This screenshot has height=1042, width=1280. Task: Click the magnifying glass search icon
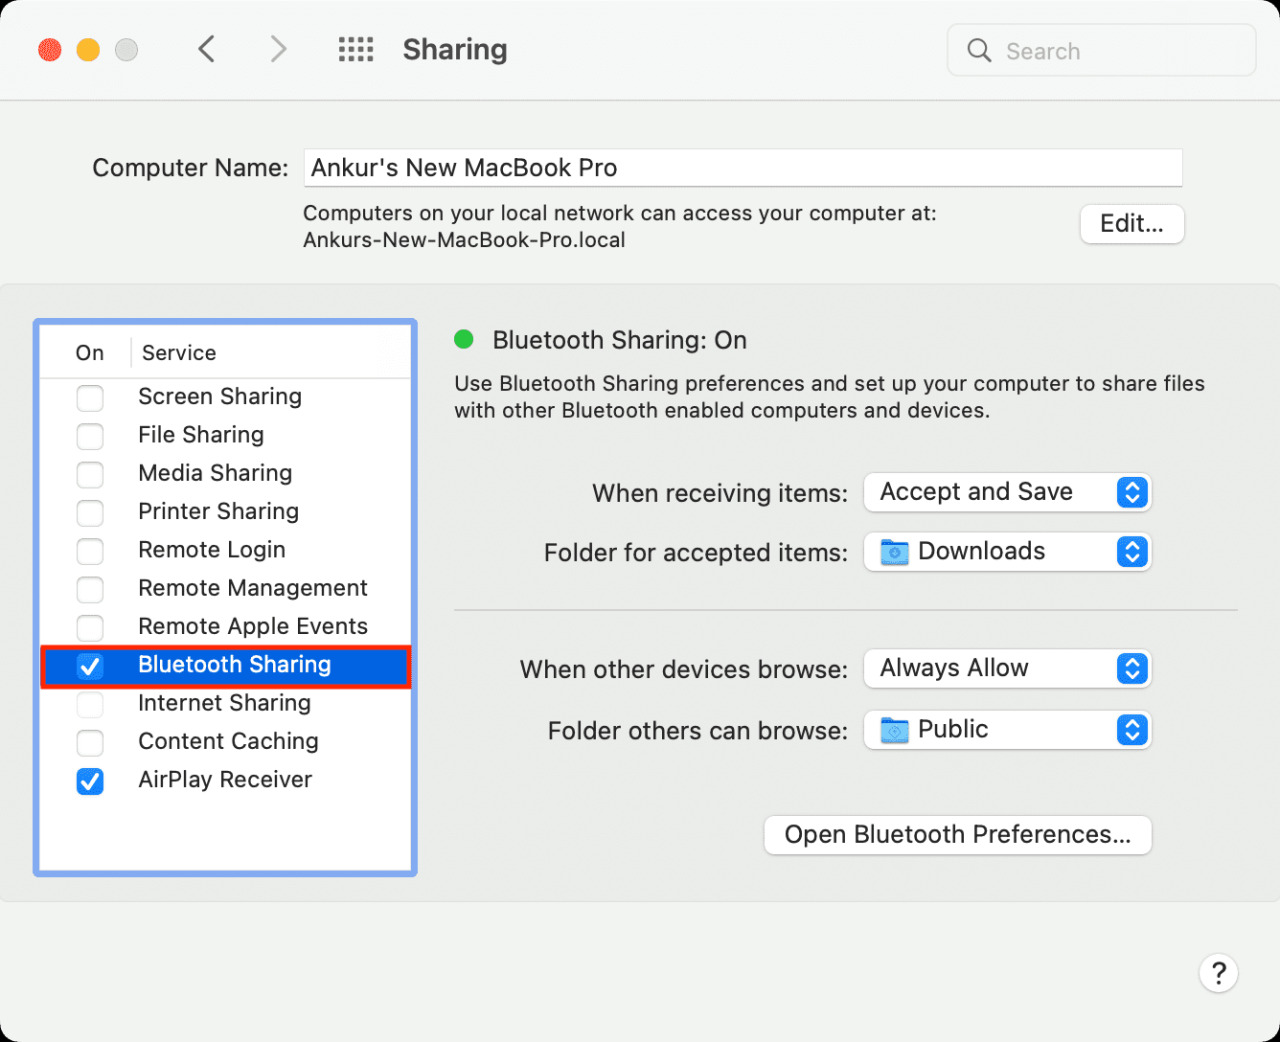(979, 51)
